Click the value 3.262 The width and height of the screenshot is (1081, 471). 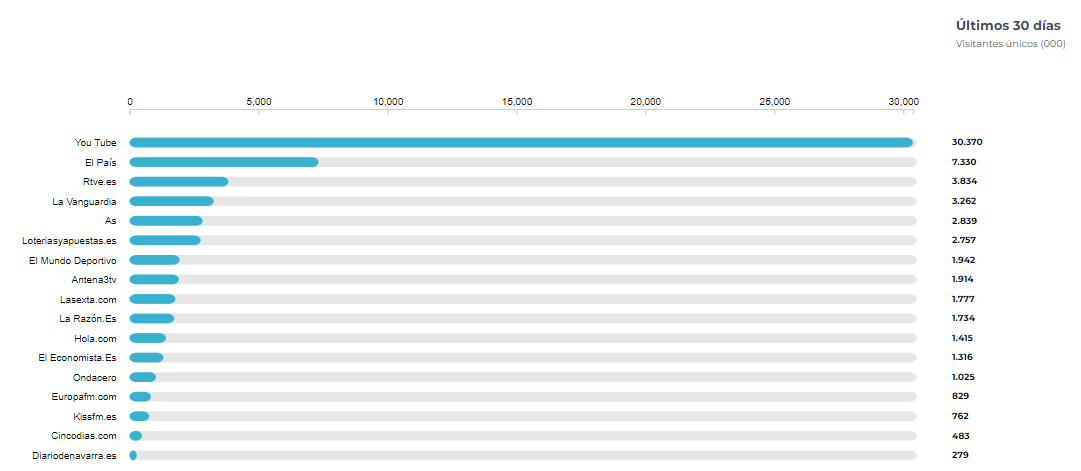click(x=964, y=201)
